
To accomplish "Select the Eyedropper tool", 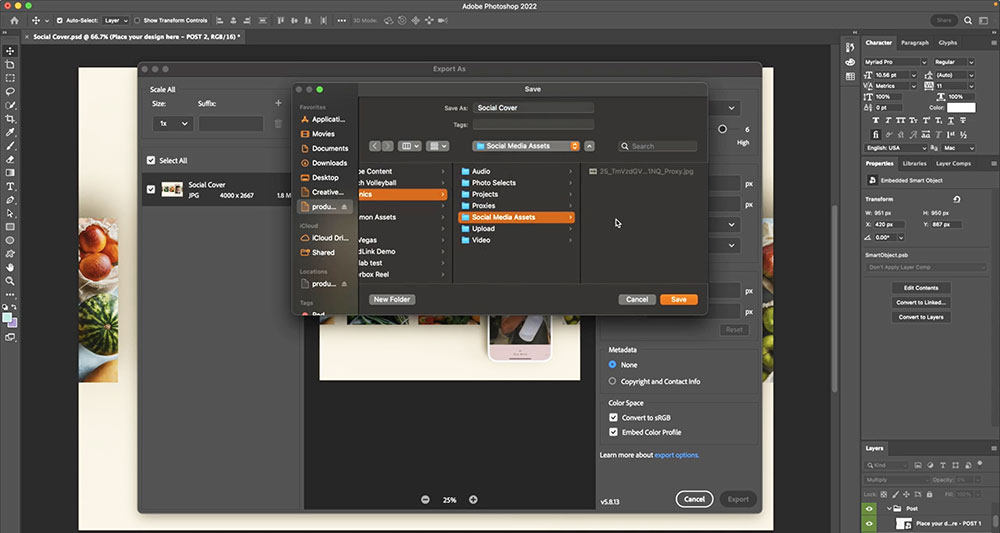I will 10,132.
